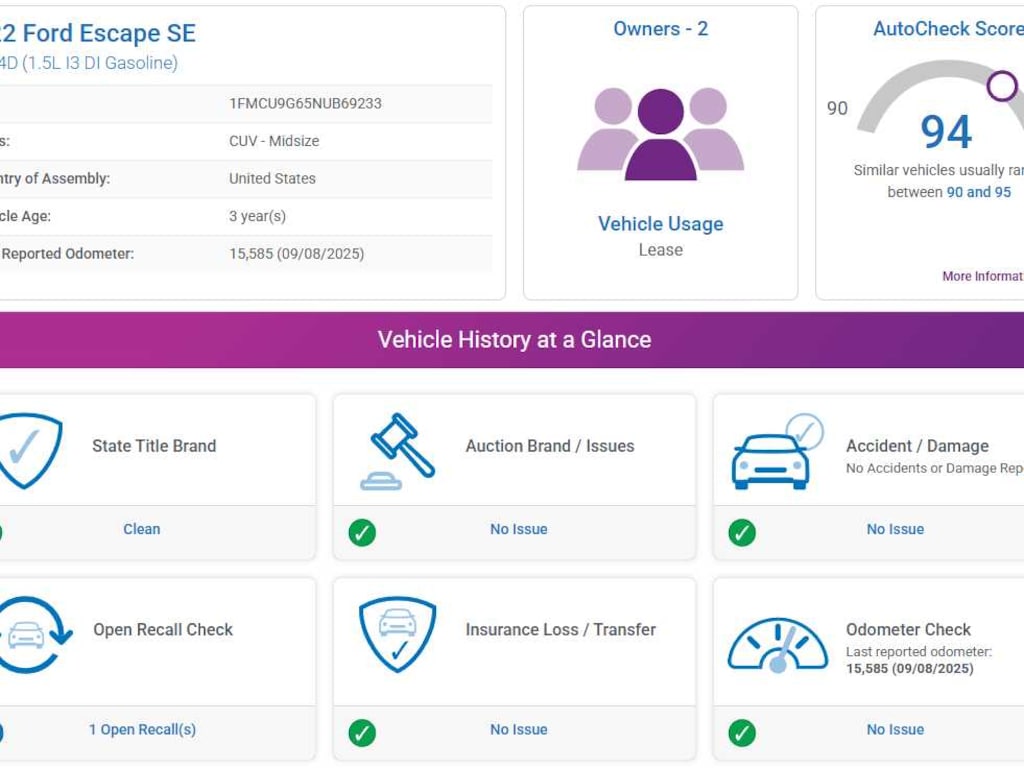The height and width of the screenshot is (768, 1024).
Task: Click the Clean title status link
Action: pos(141,529)
